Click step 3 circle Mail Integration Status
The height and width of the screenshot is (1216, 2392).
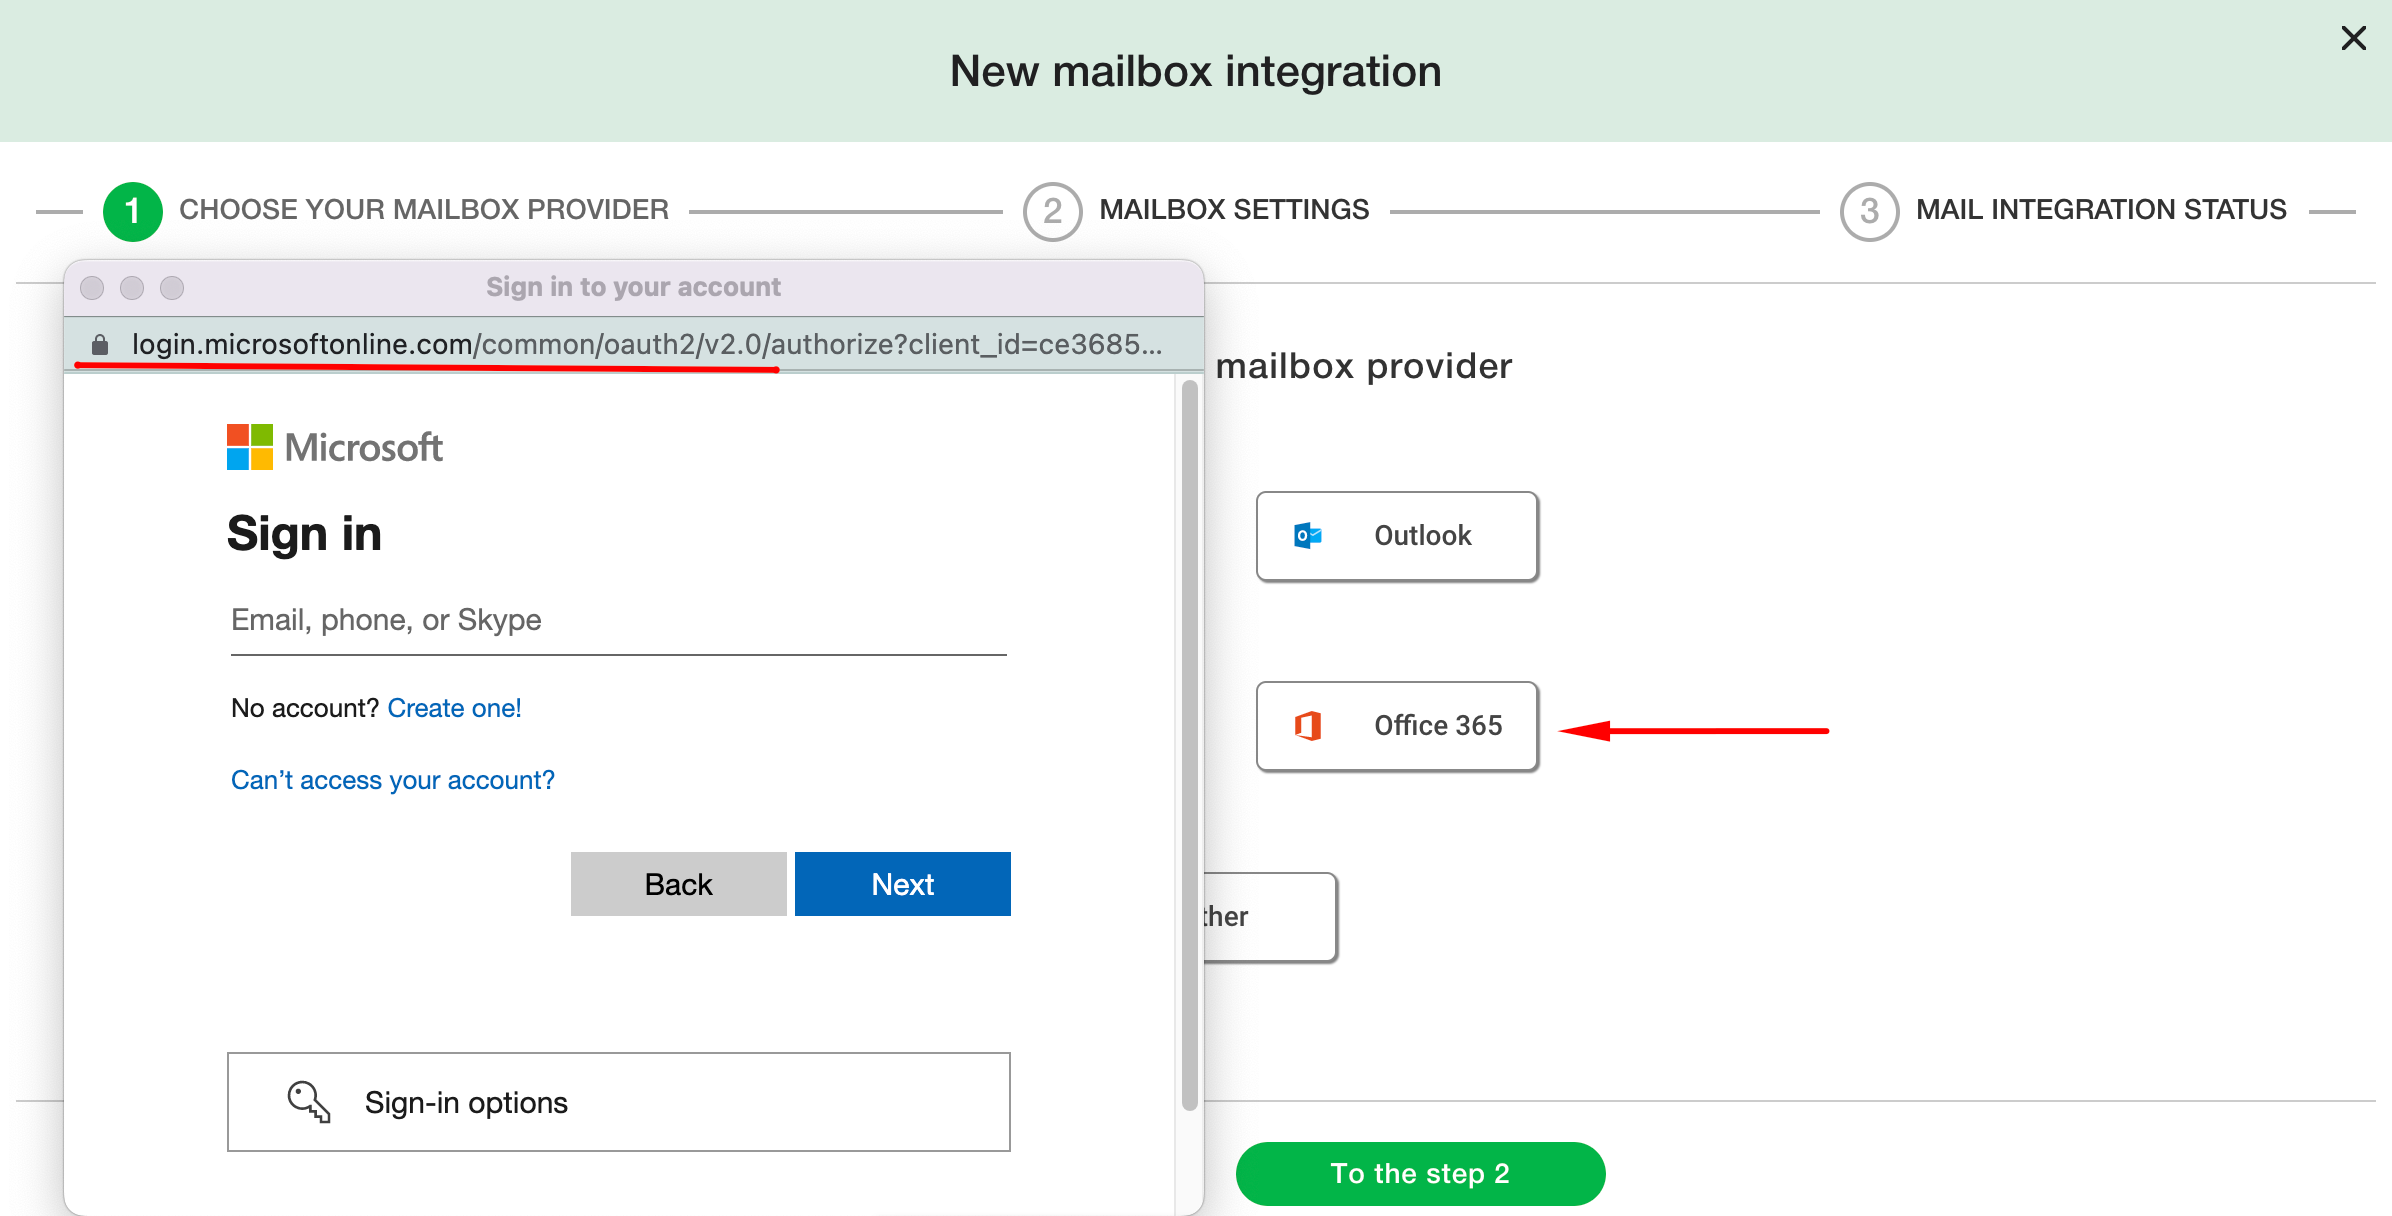tap(1868, 211)
